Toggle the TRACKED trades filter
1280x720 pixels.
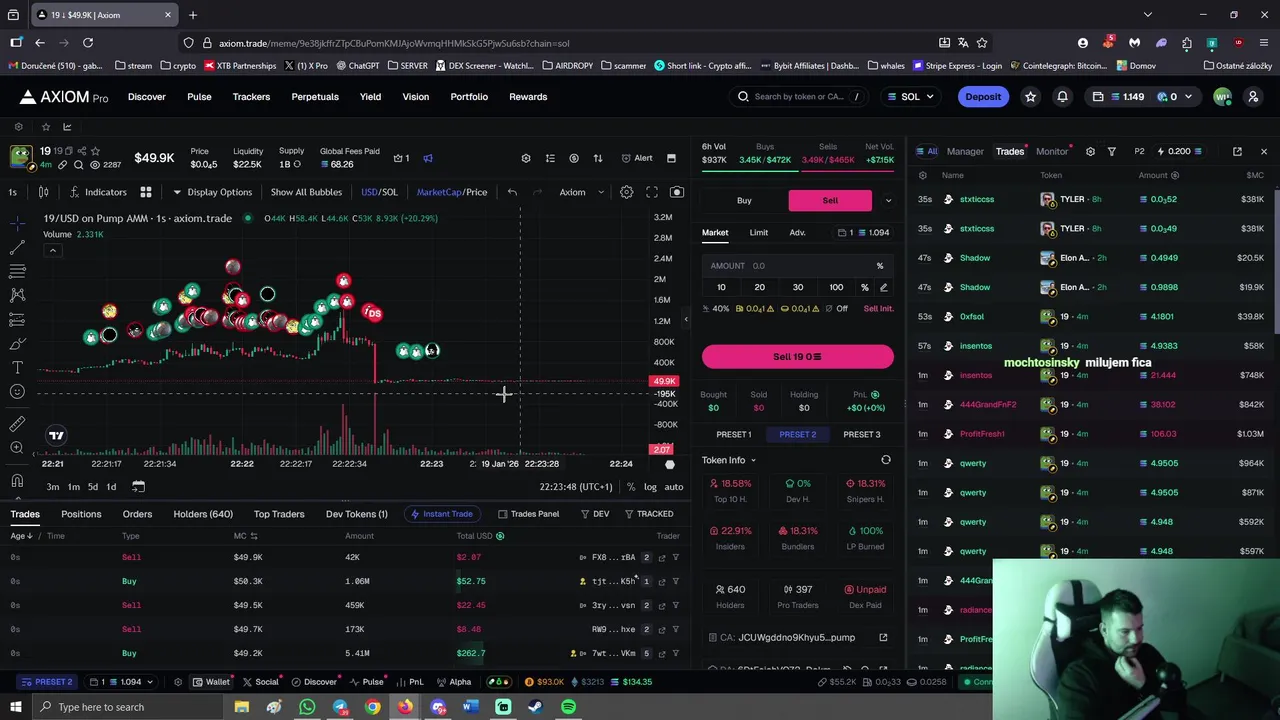click(x=648, y=514)
